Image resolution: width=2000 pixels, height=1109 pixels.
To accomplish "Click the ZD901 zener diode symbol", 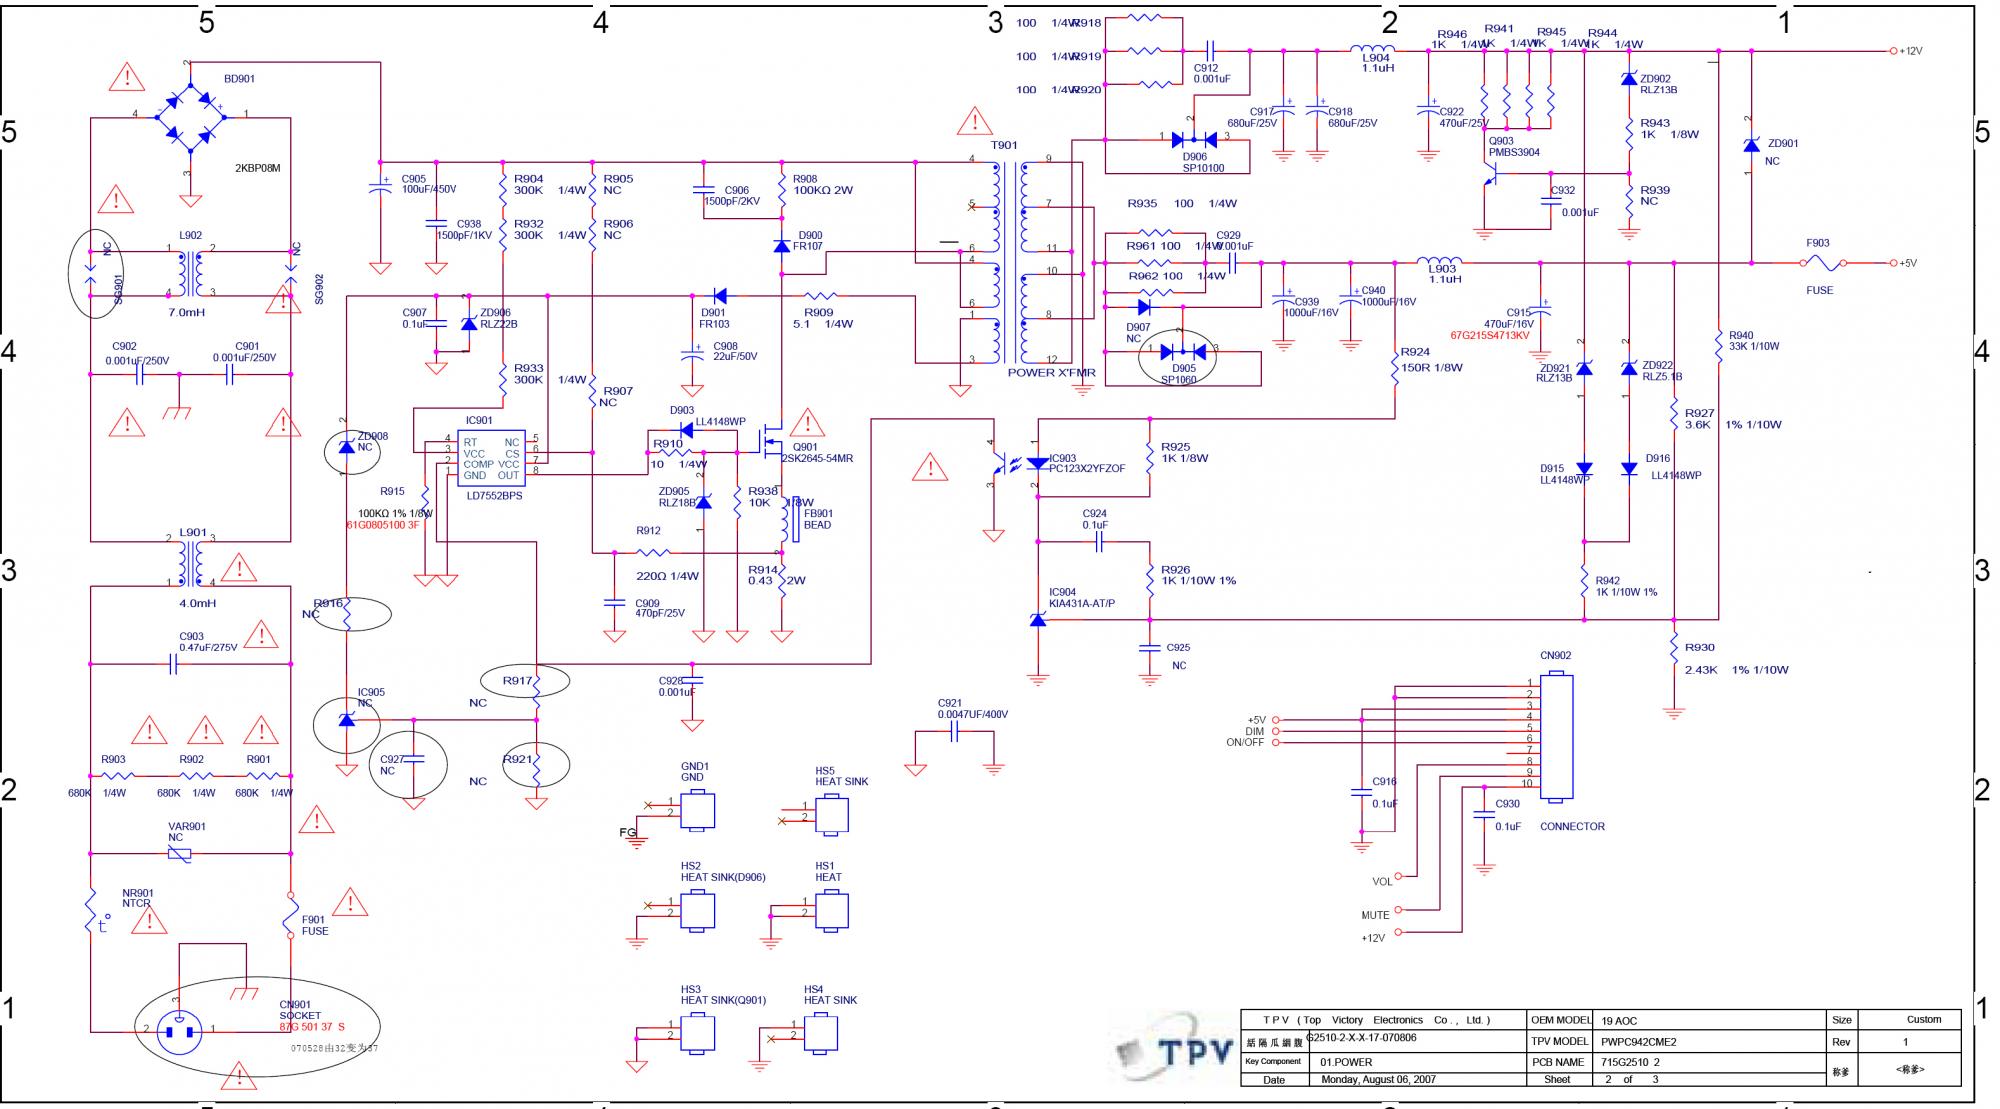I will 1751,146.
